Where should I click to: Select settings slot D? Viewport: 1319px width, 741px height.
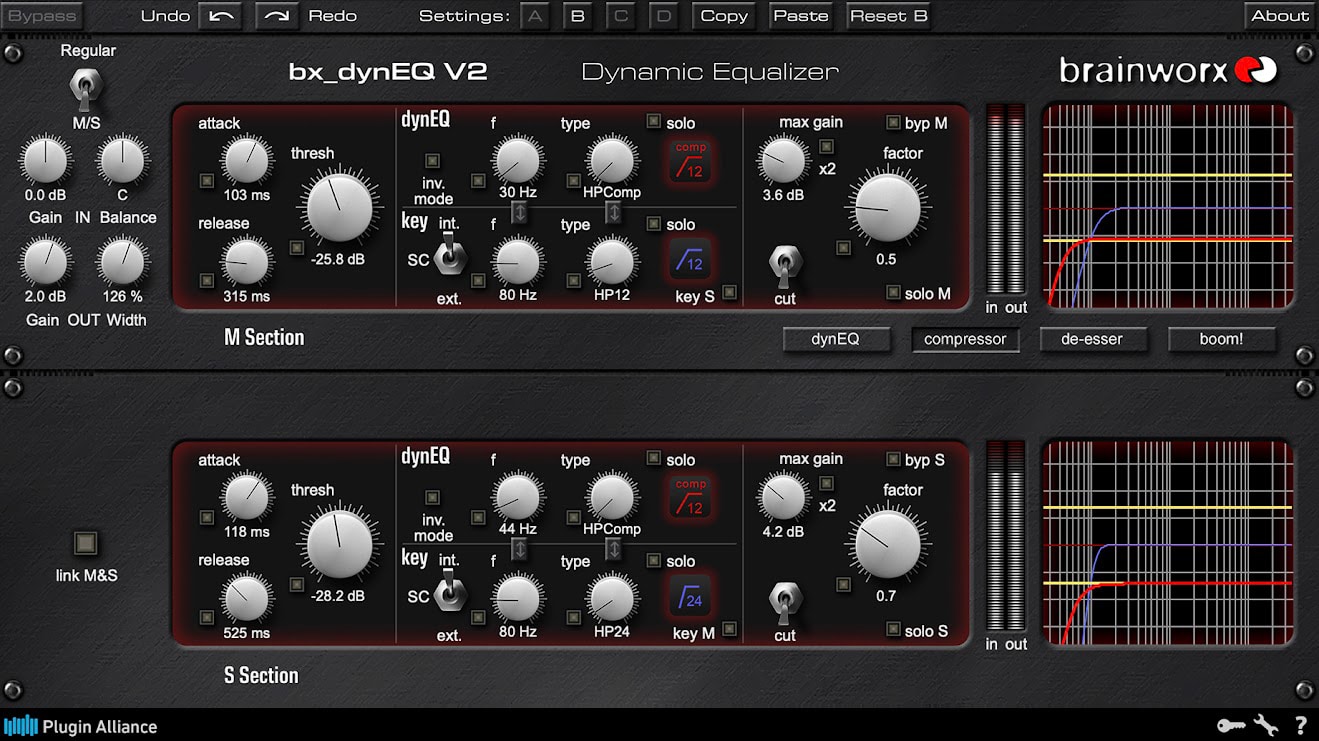tap(662, 15)
